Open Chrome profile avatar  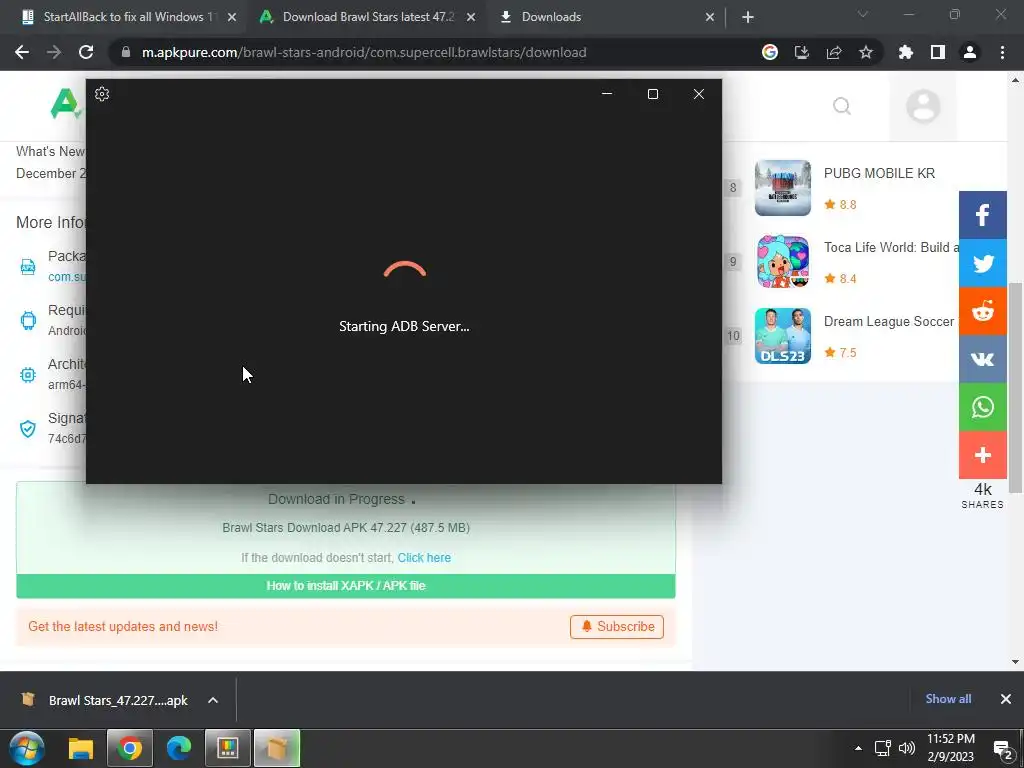[970, 52]
